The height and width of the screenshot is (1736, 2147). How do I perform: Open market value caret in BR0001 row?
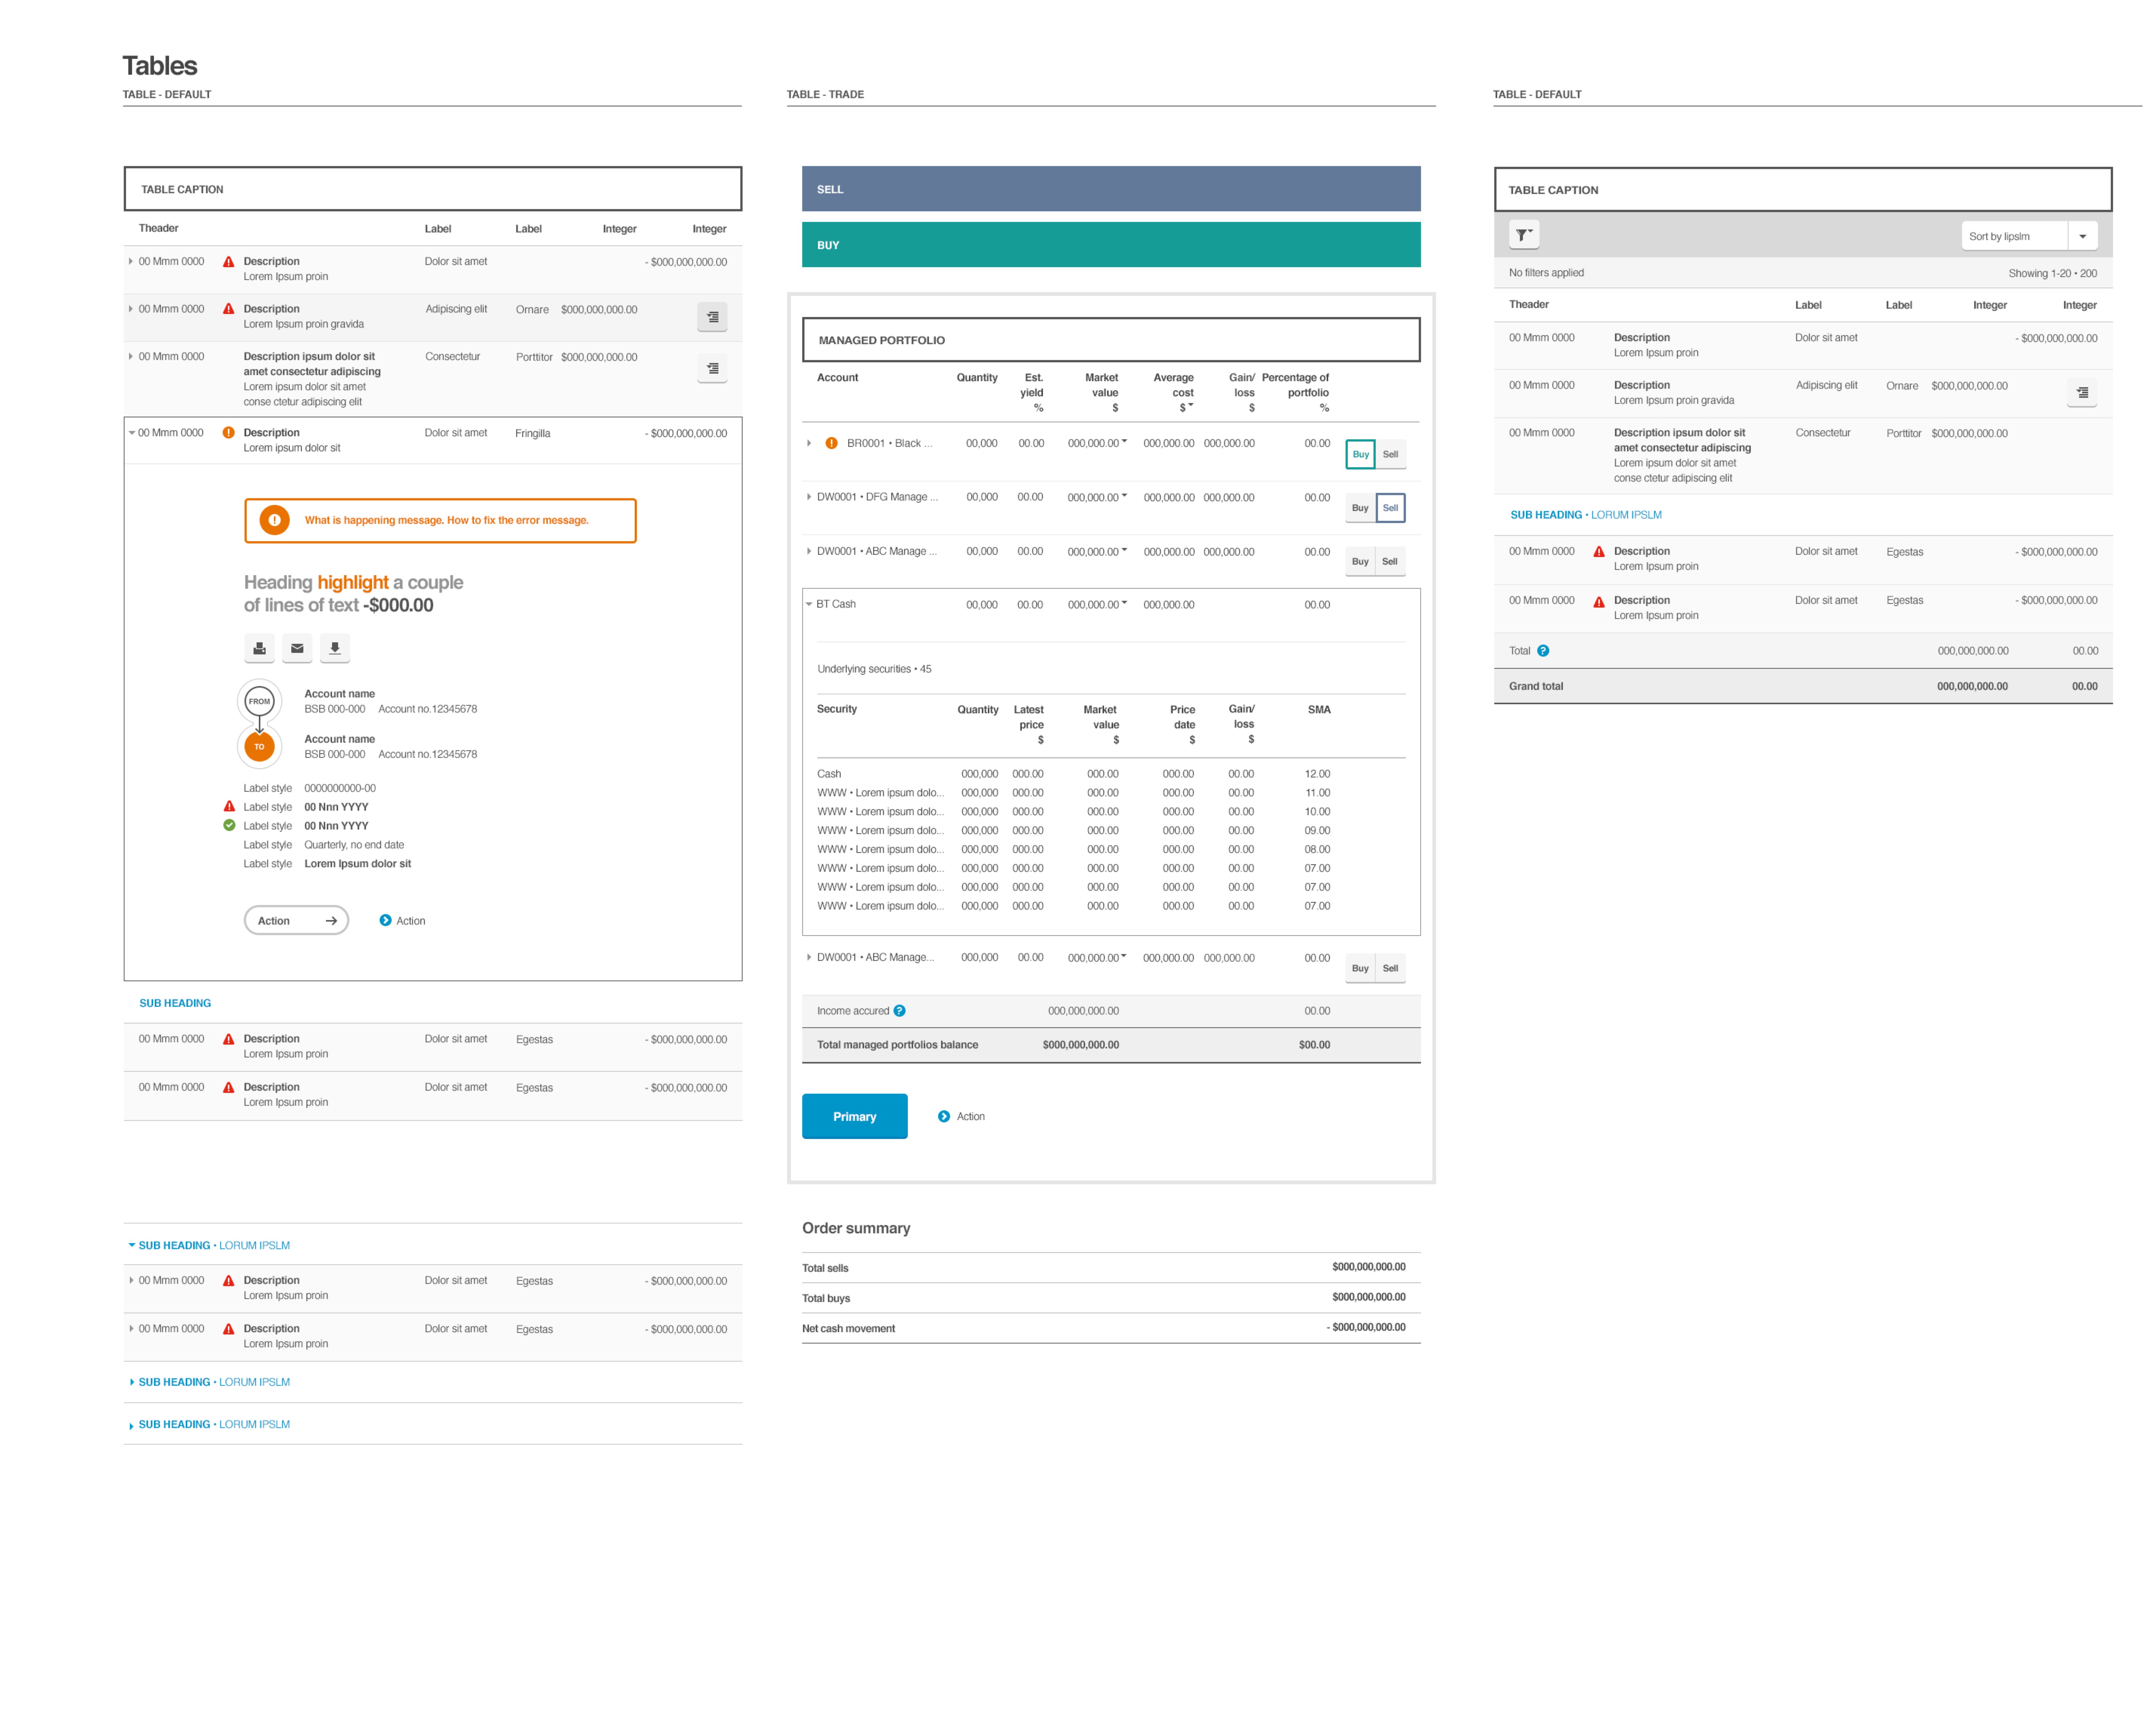click(1124, 441)
